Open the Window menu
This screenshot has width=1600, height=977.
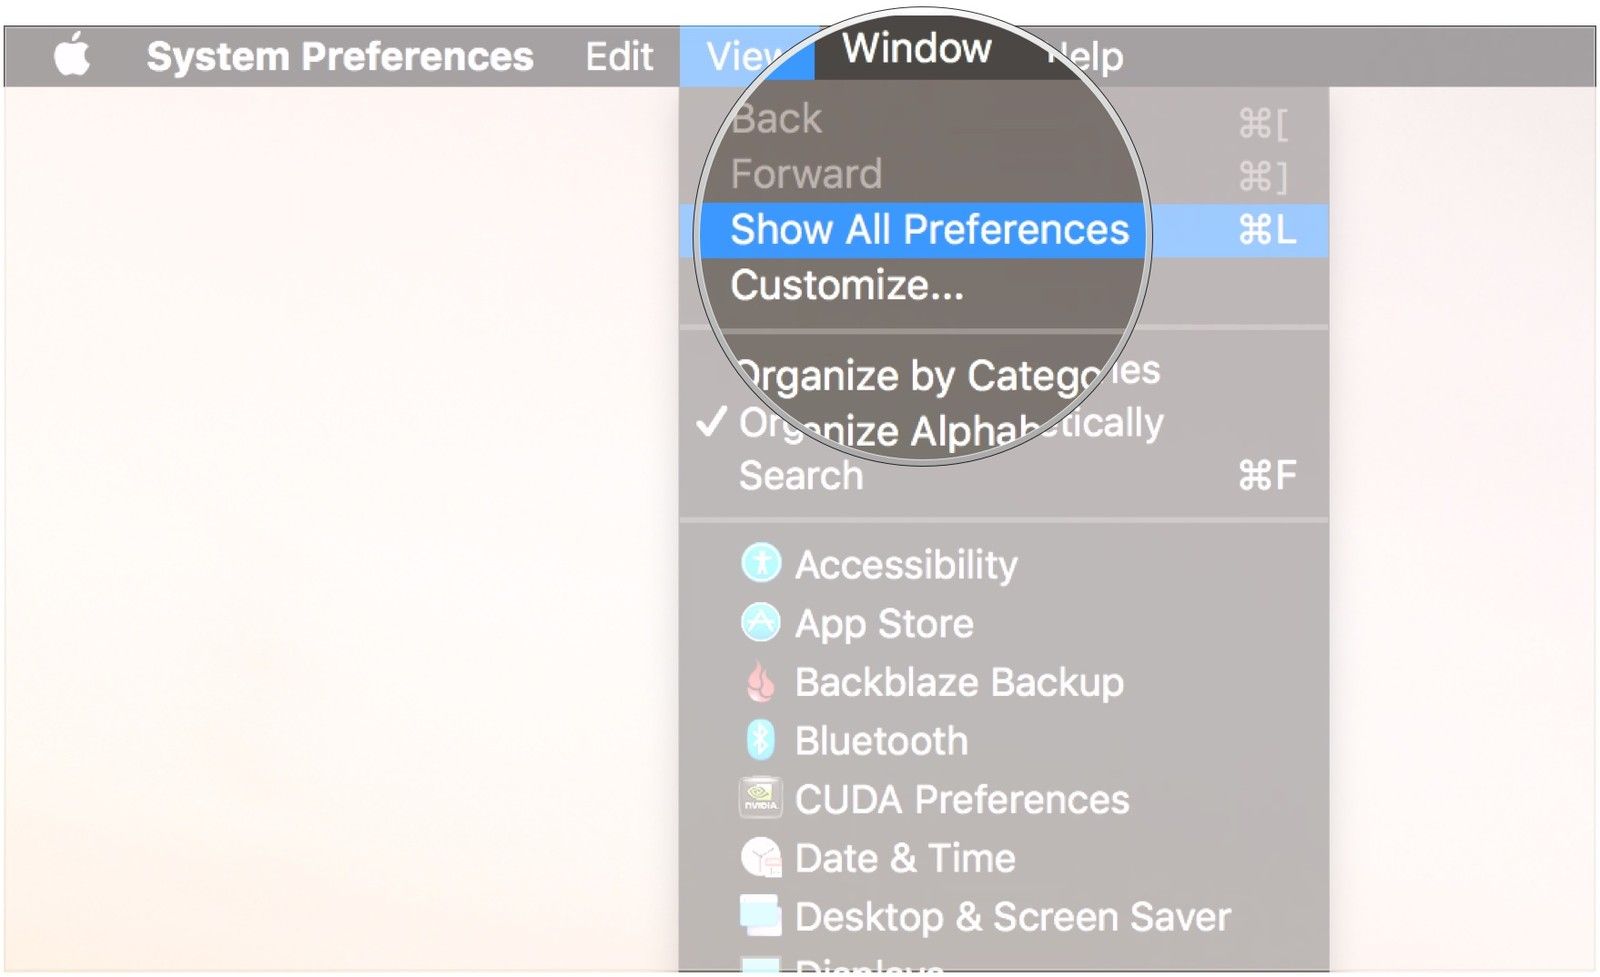916,49
